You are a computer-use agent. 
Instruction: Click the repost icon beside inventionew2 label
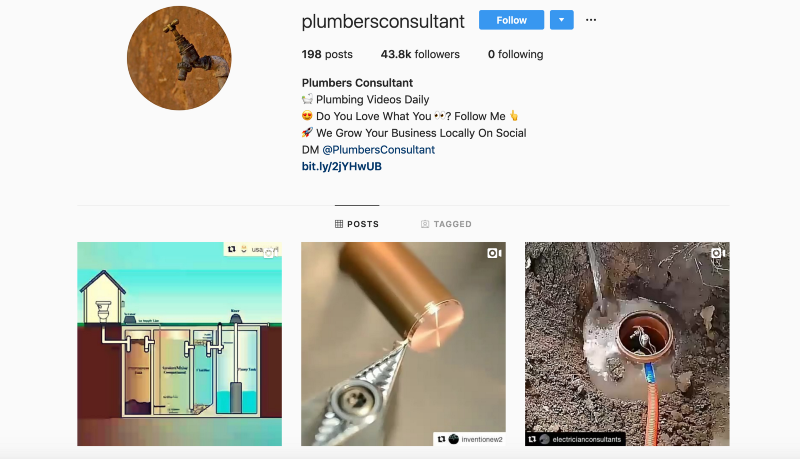pyautogui.click(x=441, y=439)
